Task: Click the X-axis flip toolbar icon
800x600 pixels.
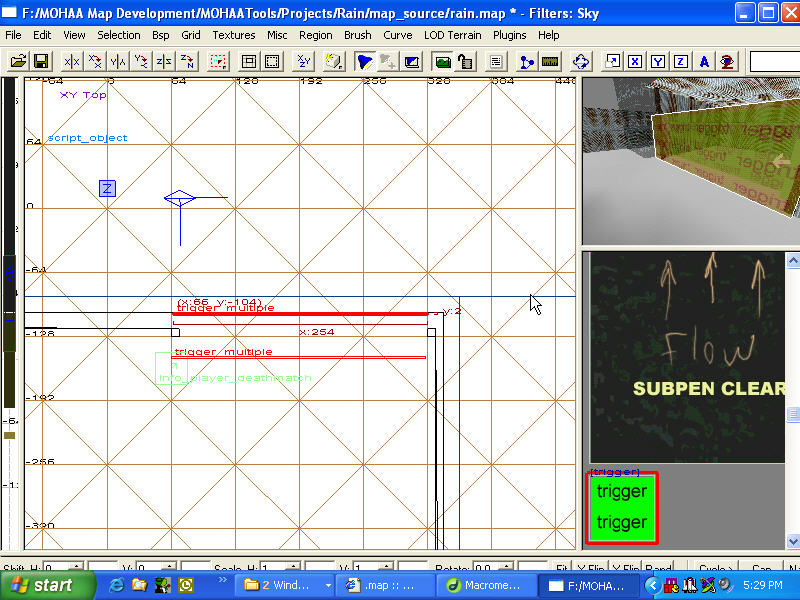Action: pos(72,62)
